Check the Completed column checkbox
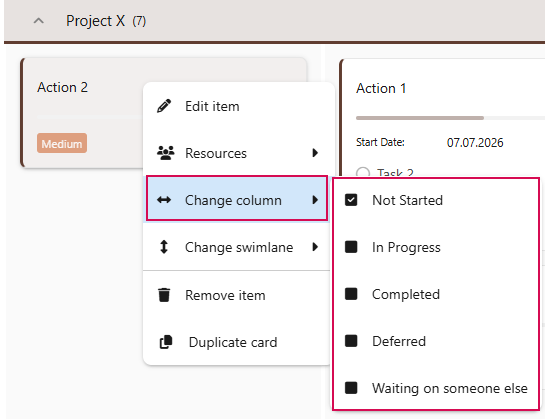This screenshot has width=545, height=419. point(351,294)
